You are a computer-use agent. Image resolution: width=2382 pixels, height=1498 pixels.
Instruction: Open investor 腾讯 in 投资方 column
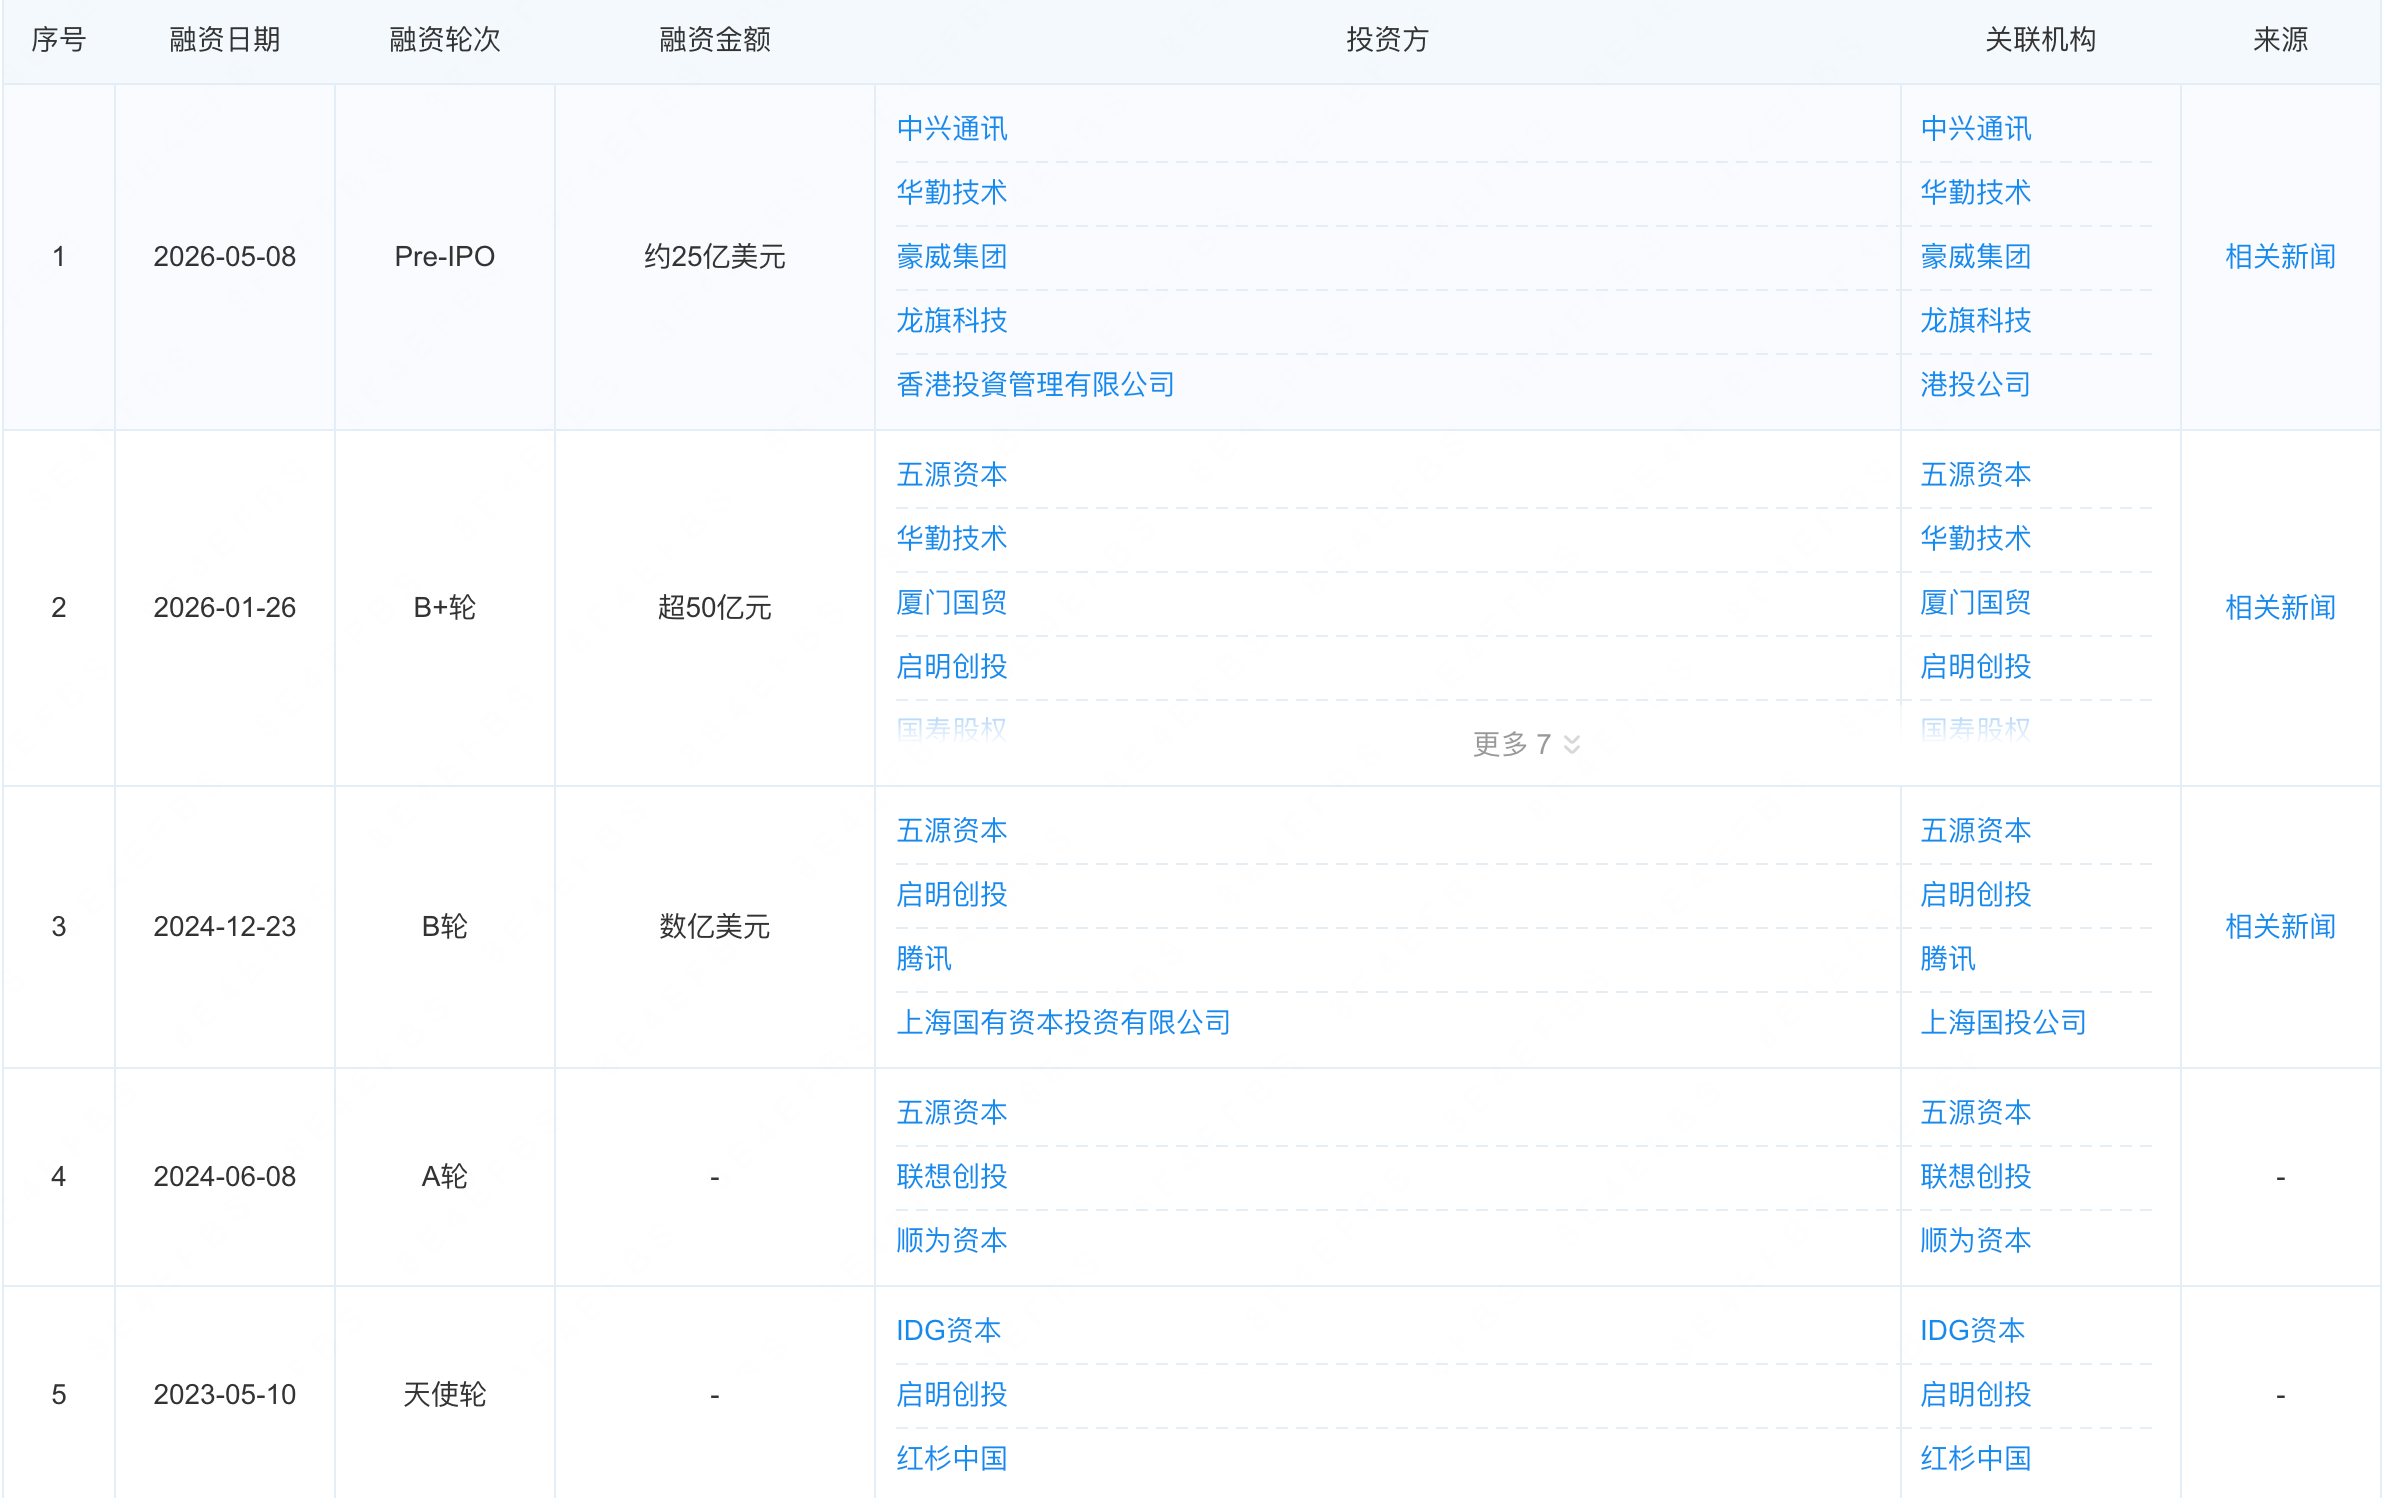(924, 959)
